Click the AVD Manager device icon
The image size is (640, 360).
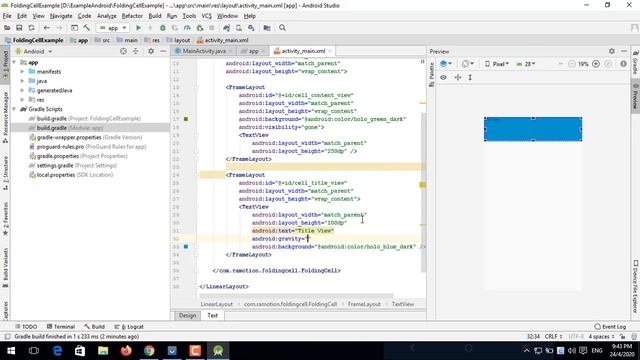click(239, 28)
